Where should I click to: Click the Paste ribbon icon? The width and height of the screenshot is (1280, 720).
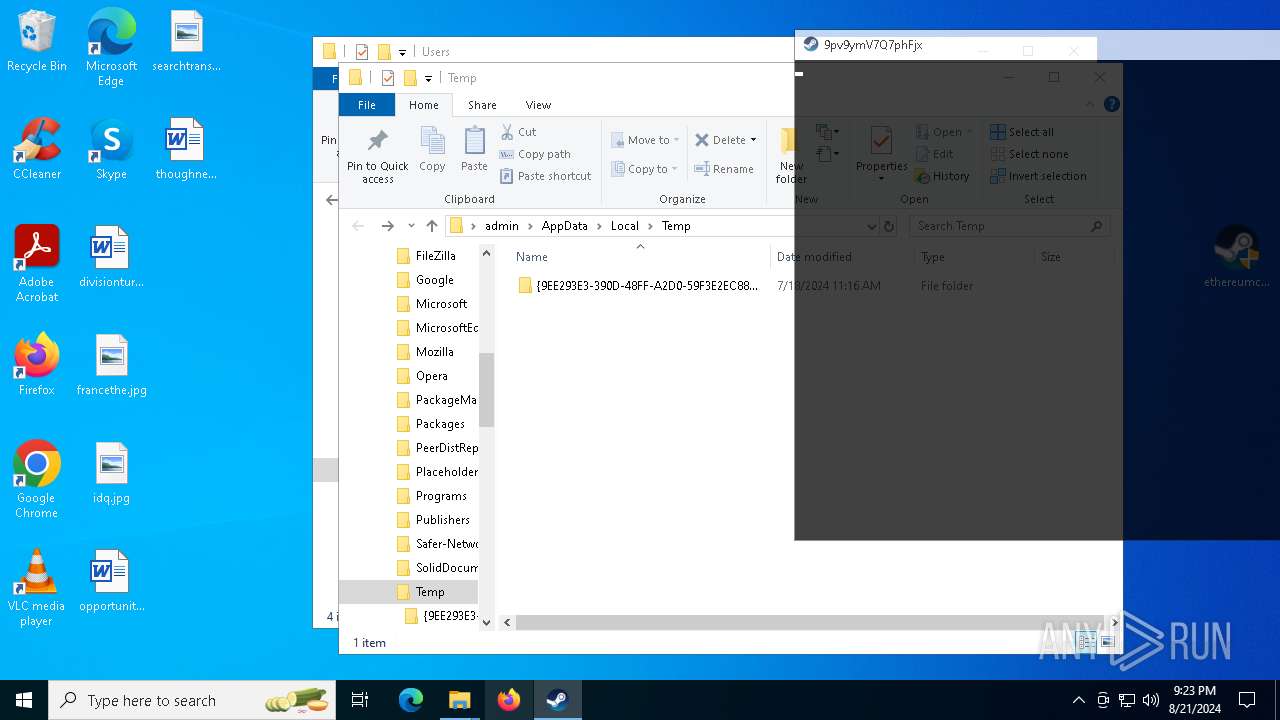click(474, 150)
